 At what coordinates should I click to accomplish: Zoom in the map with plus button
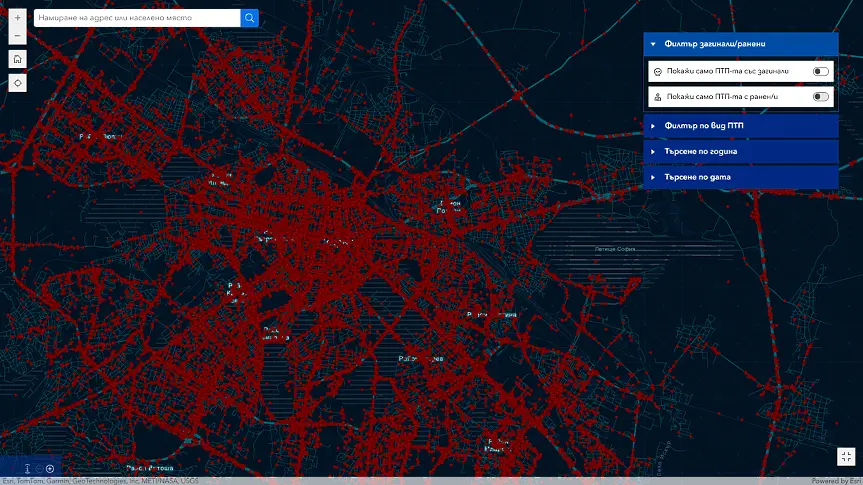pos(17,18)
